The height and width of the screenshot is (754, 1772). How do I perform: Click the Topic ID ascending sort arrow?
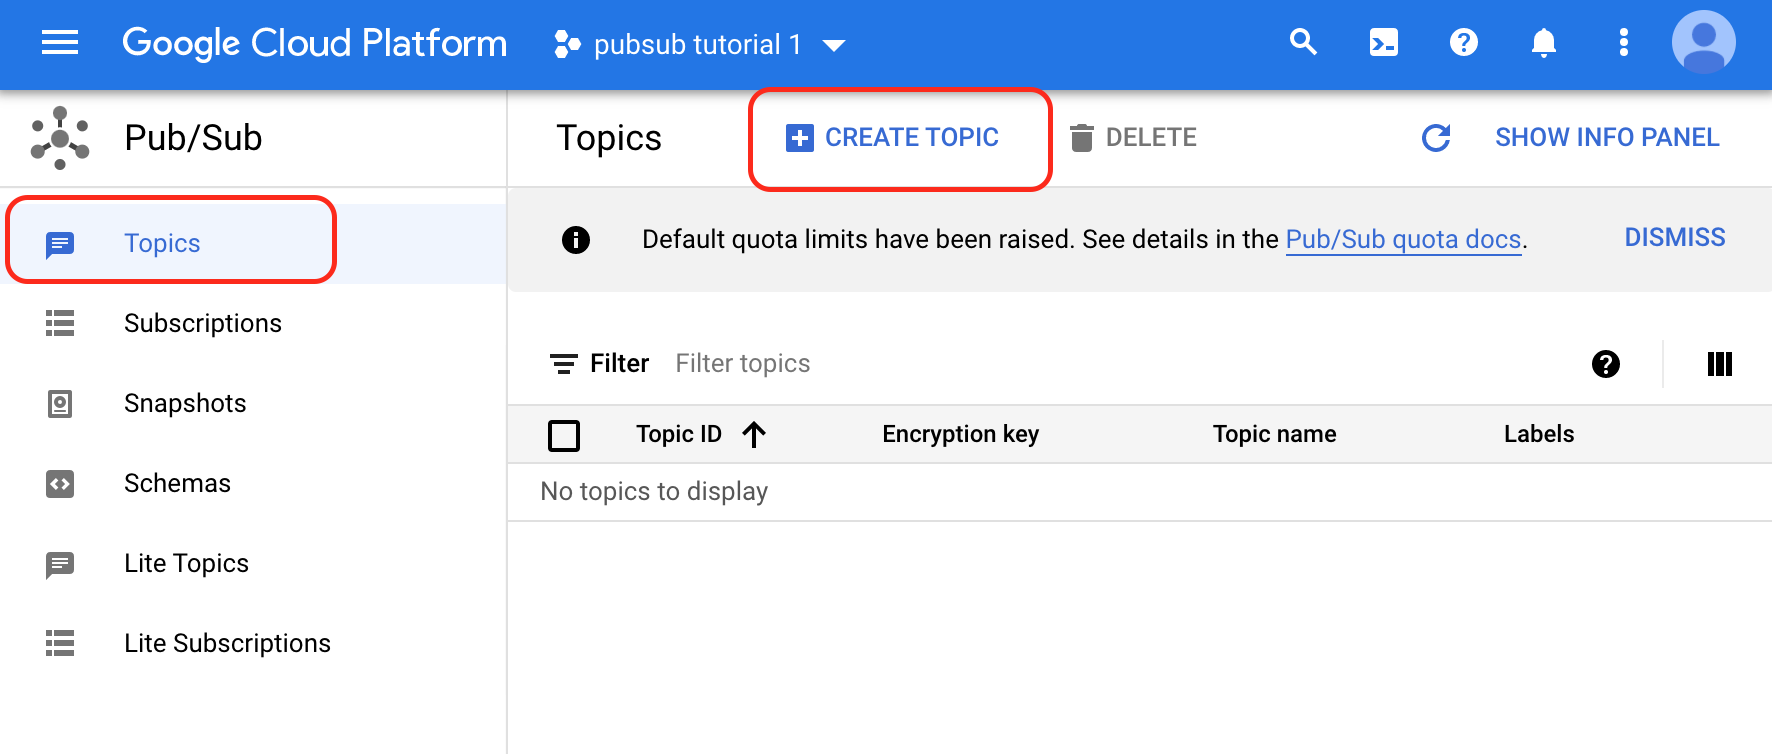point(754,434)
